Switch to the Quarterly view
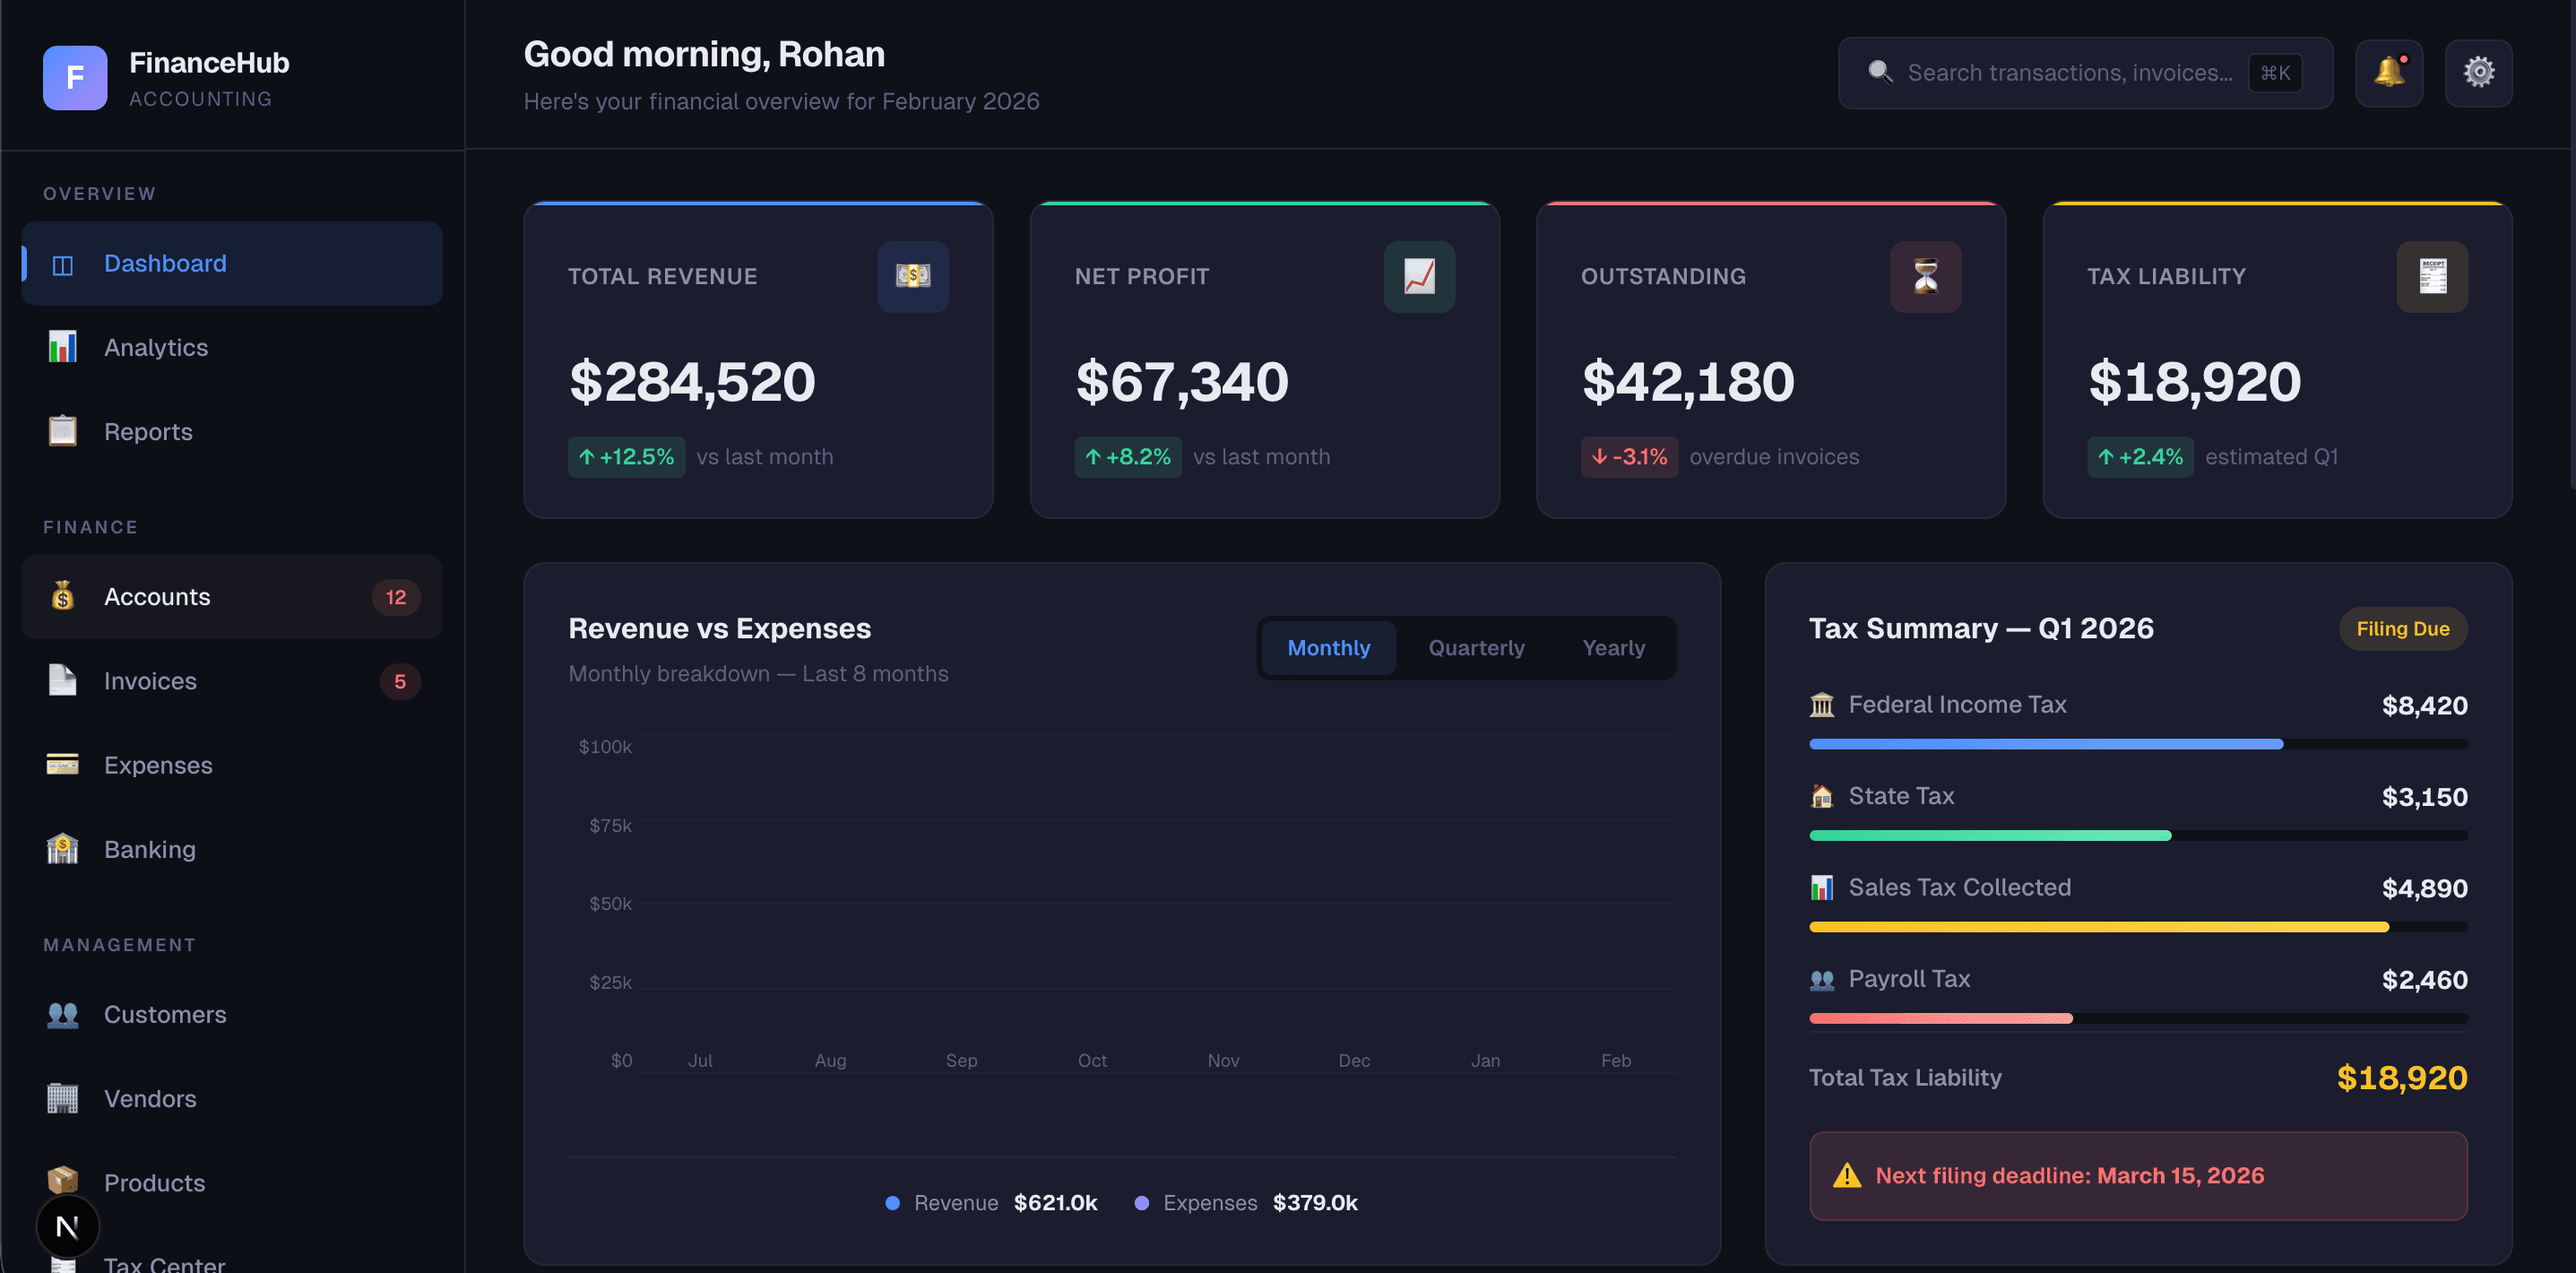Image resolution: width=2576 pixels, height=1273 pixels. coord(1477,647)
